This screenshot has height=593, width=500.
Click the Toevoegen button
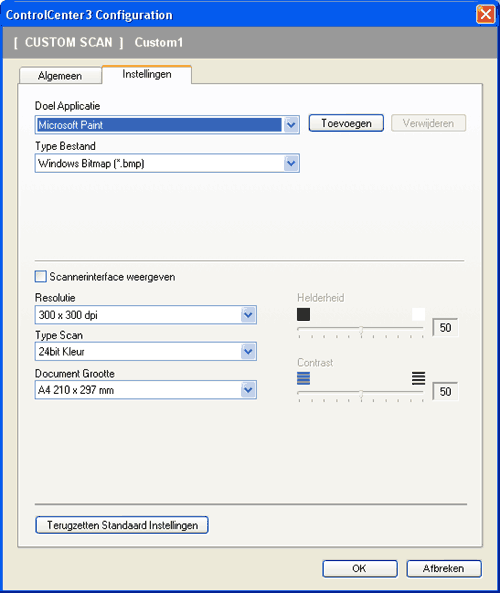(x=346, y=123)
